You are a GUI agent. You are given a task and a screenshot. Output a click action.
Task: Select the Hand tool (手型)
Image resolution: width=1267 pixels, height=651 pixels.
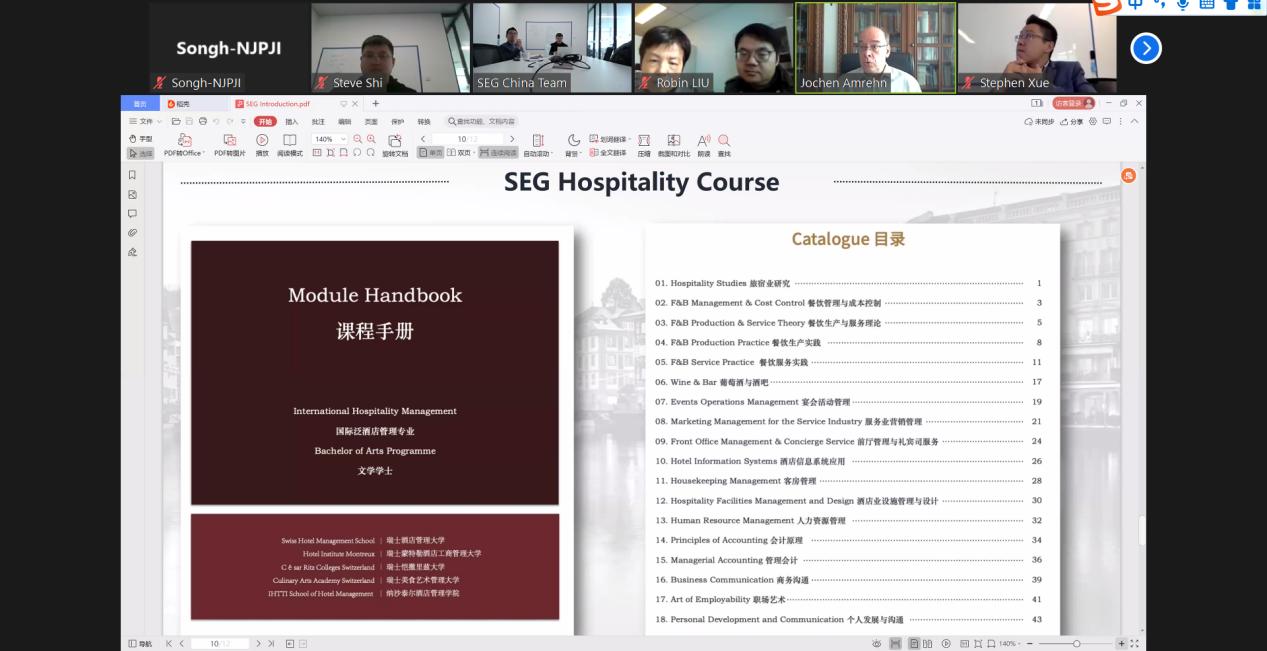[141, 139]
